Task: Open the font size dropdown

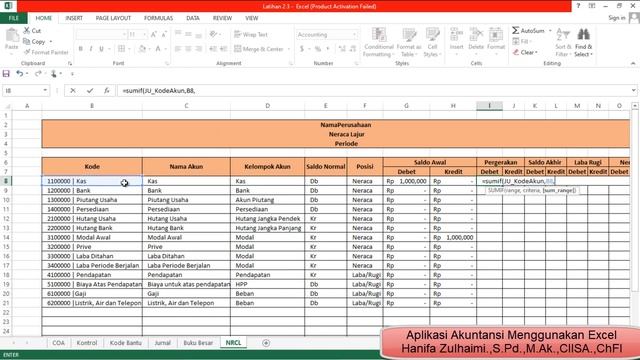Action: (x=144, y=35)
